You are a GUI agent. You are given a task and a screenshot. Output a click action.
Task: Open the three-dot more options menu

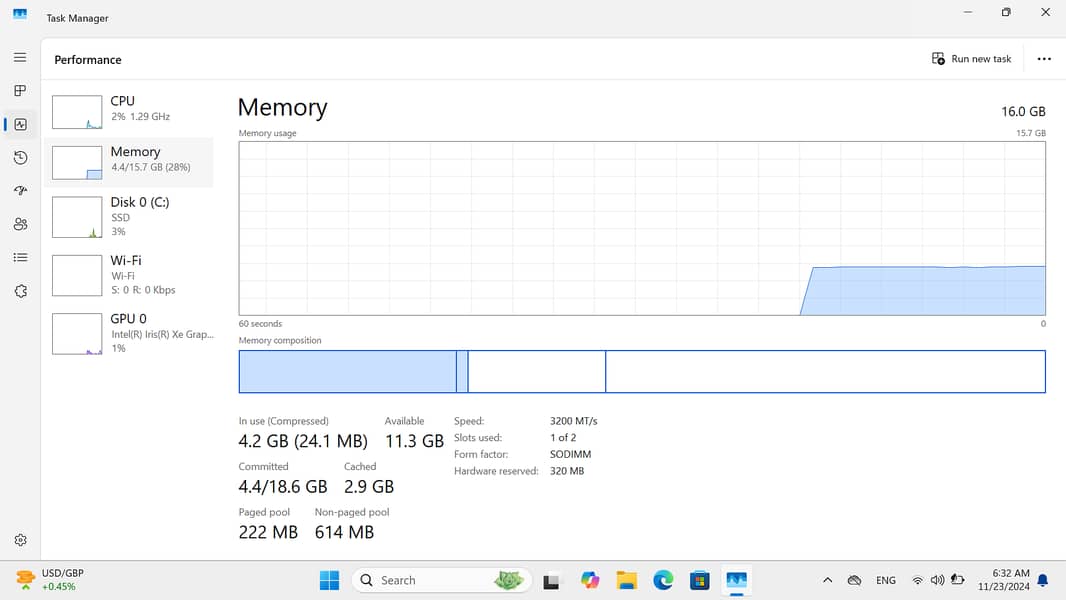pyautogui.click(x=1044, y=59)
